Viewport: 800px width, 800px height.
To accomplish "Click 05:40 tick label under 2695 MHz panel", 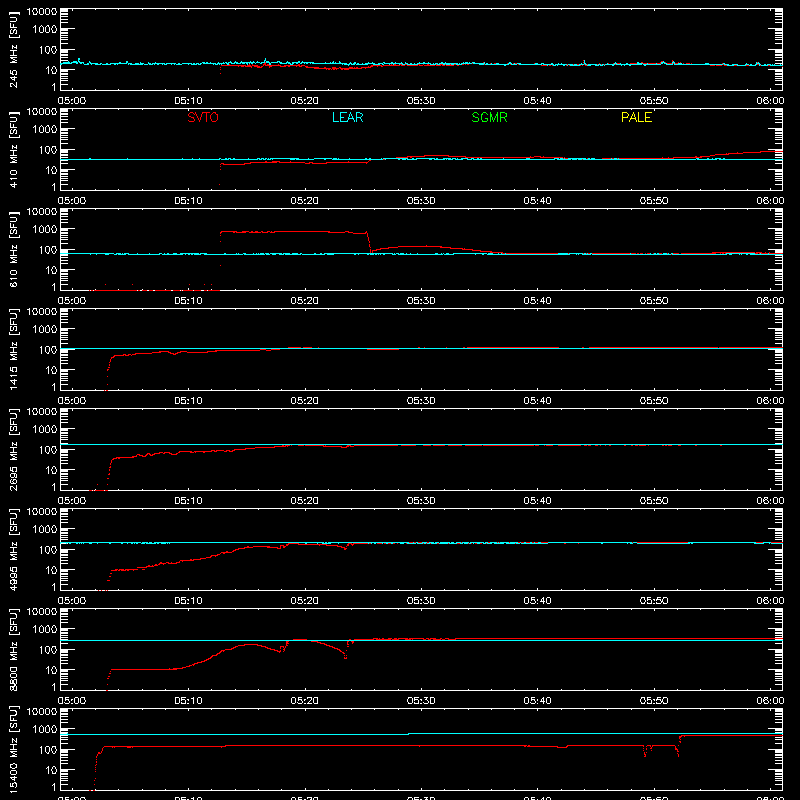I will coord(537,501).
